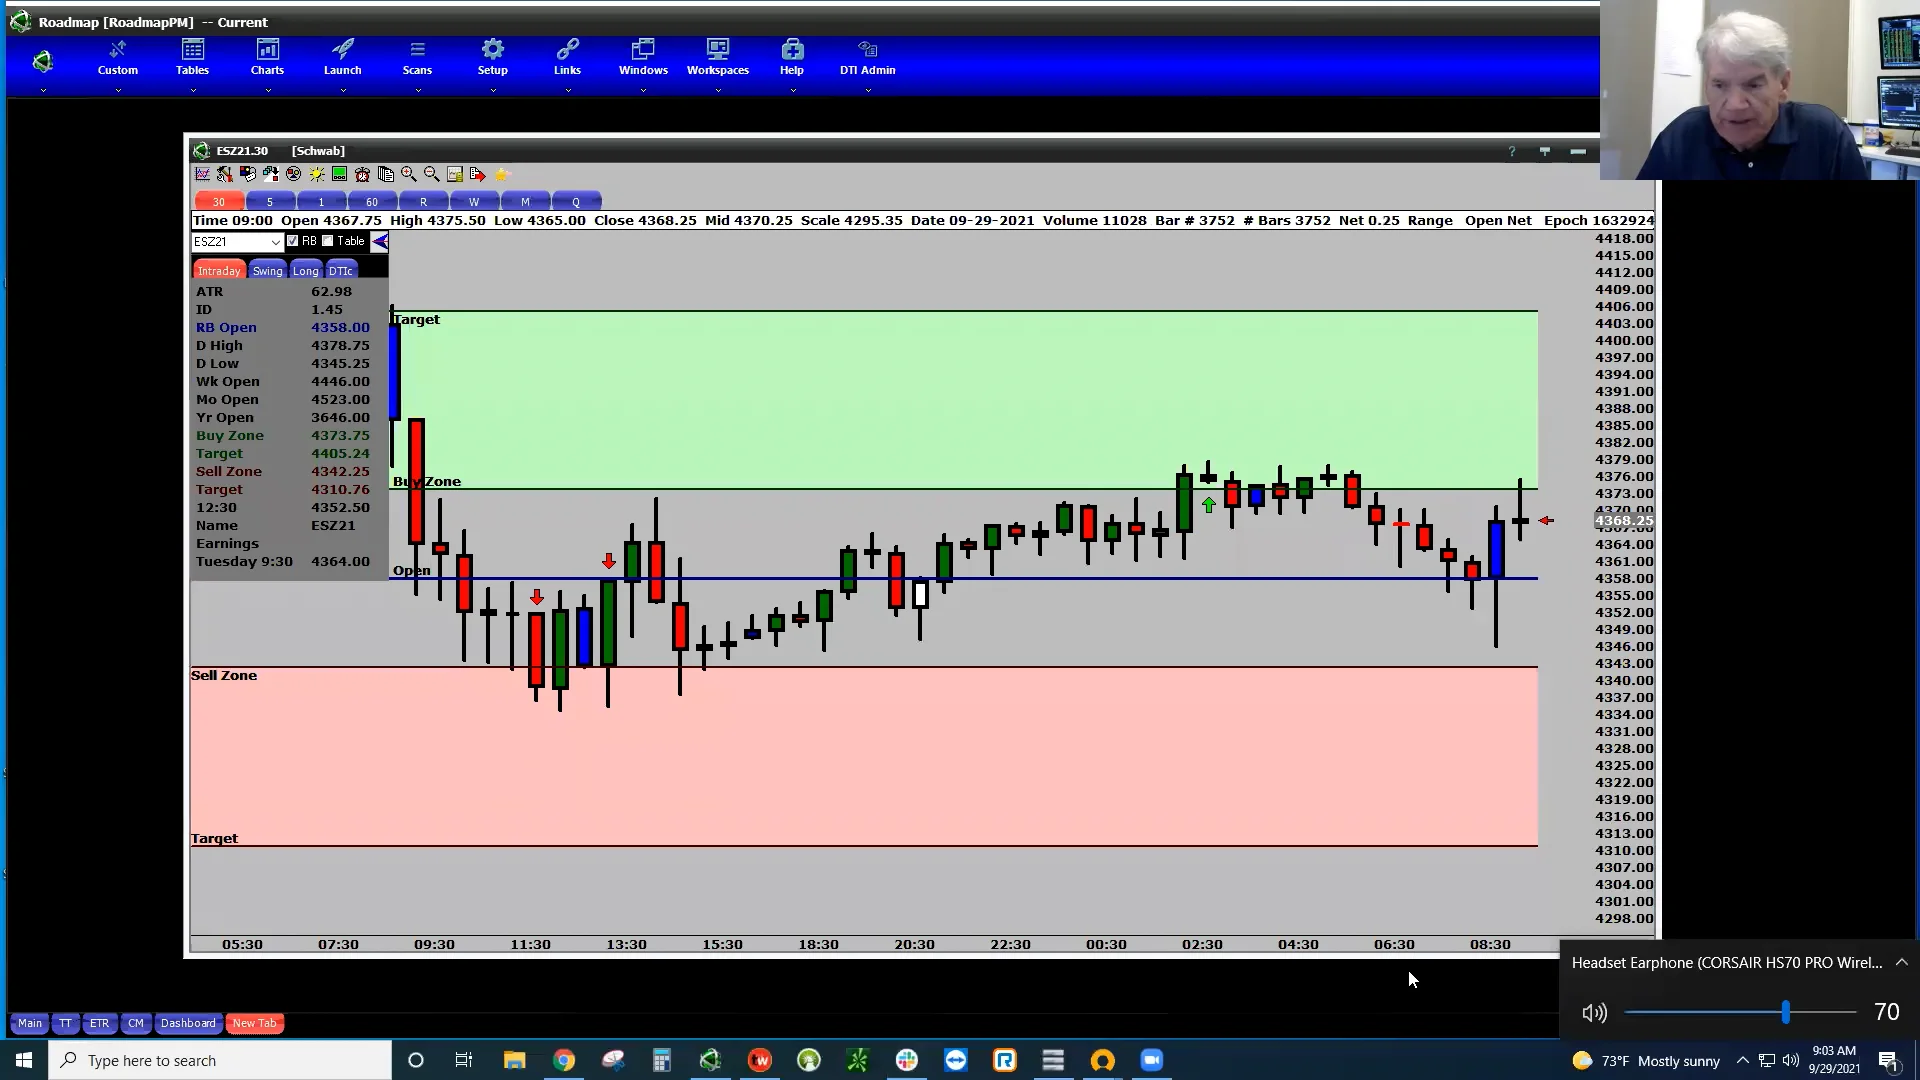
Task: Select the 60 minute timeframe button
Action: coord(371,201)
